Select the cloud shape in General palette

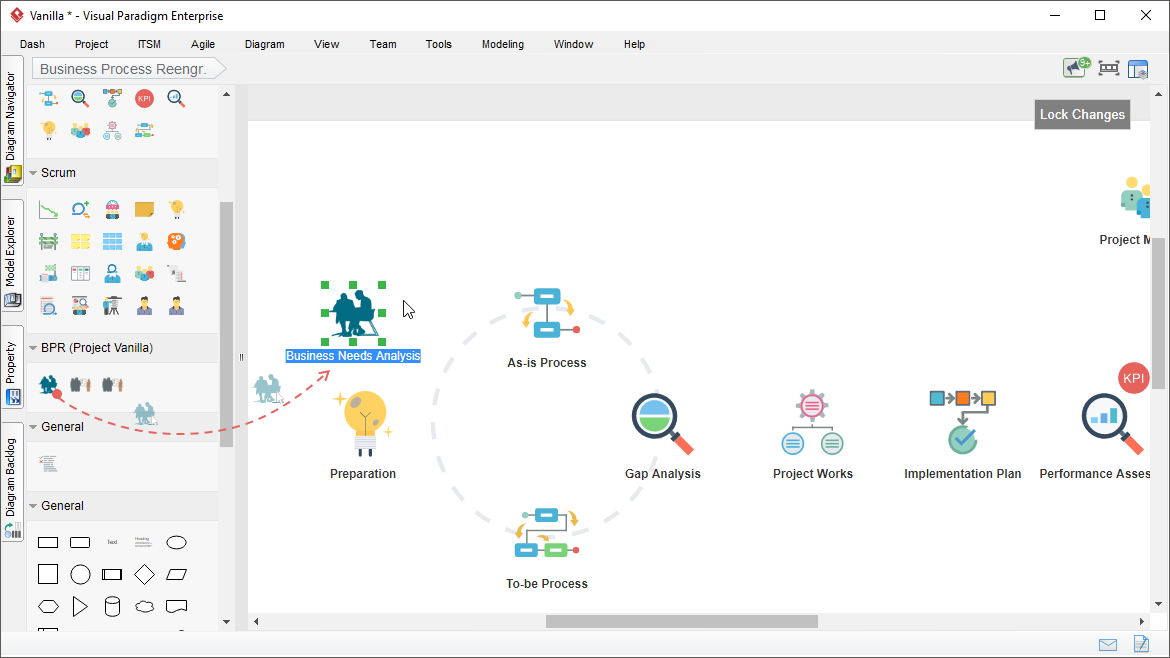coord(144,607)
